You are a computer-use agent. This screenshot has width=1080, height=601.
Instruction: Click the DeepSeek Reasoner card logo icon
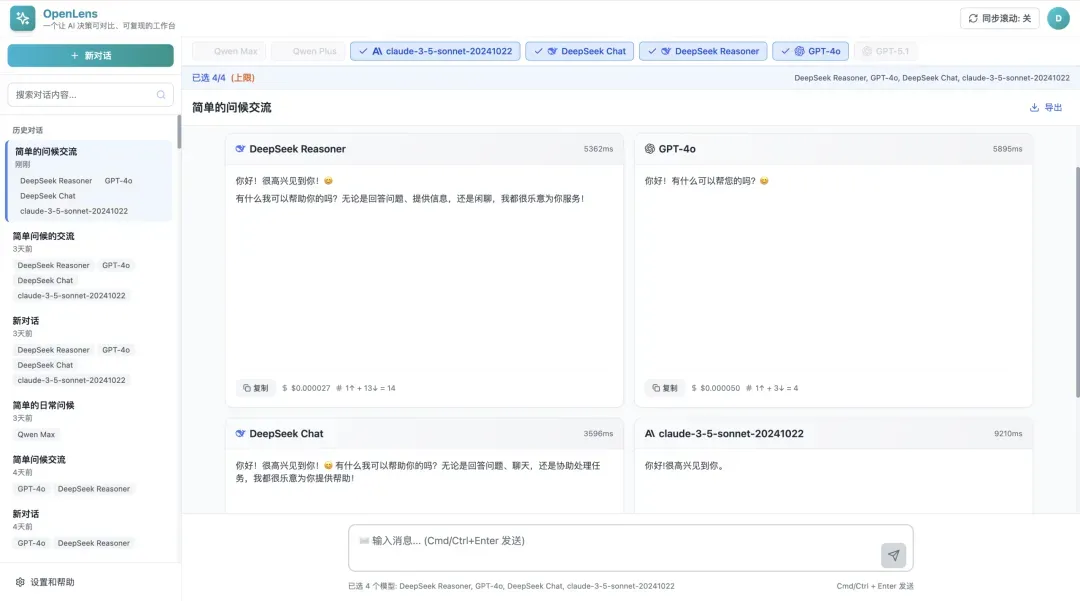tap(240, 149)
